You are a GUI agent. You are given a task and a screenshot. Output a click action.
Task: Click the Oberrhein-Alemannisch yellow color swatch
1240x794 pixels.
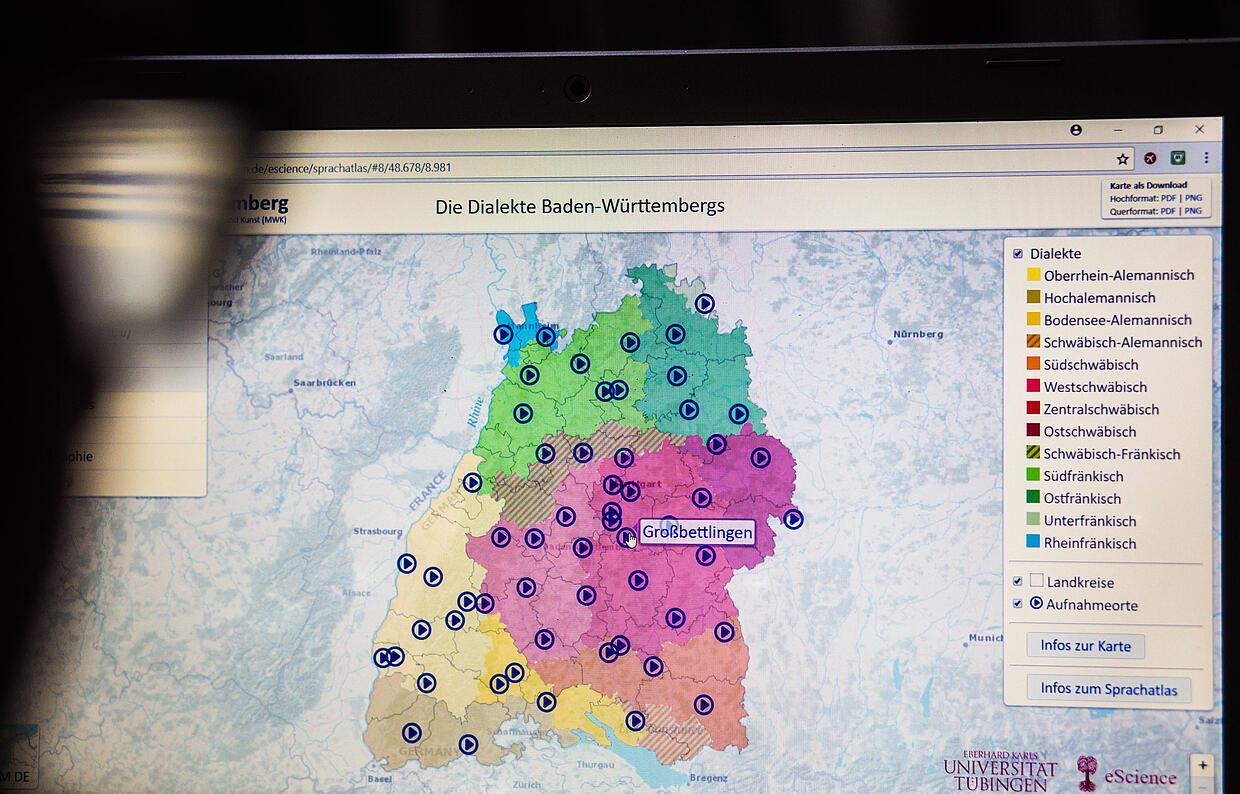tap(1034, 275)
